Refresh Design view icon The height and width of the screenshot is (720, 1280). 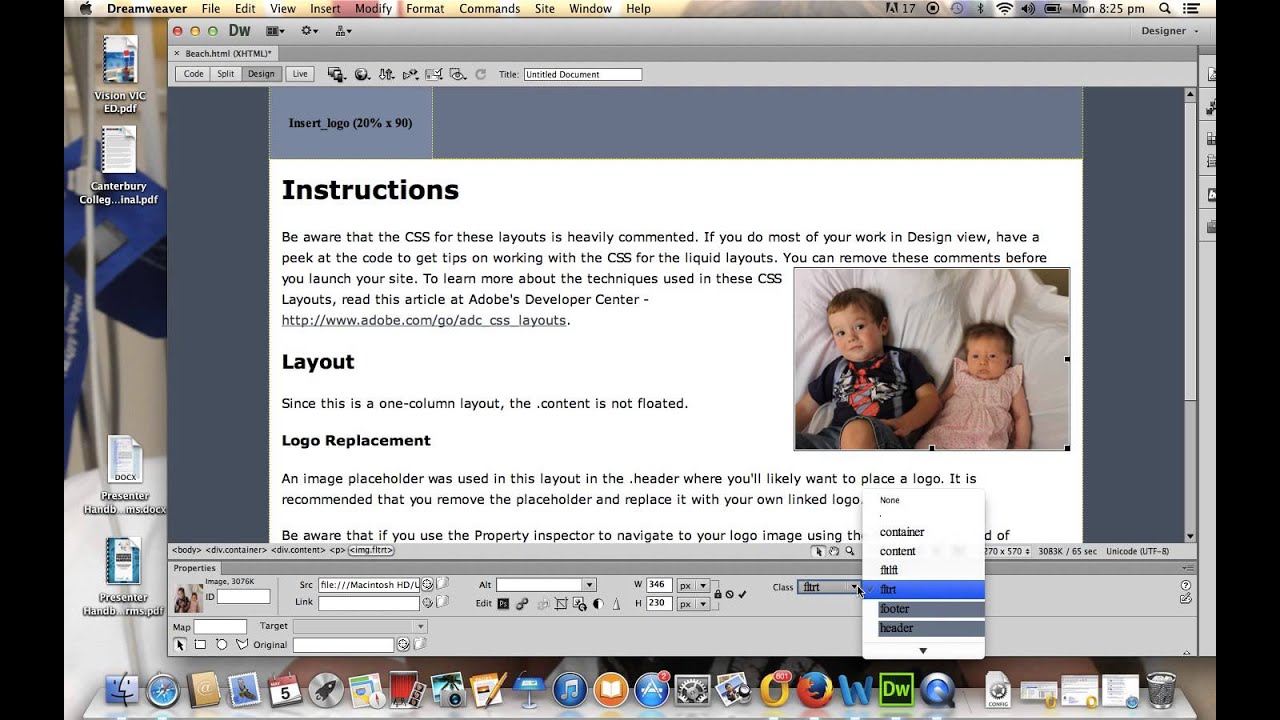pos(481,74)
